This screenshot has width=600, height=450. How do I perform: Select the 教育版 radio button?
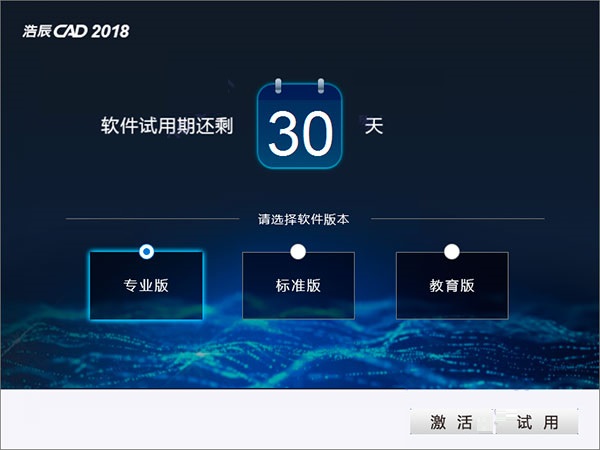tap(452, 251)
